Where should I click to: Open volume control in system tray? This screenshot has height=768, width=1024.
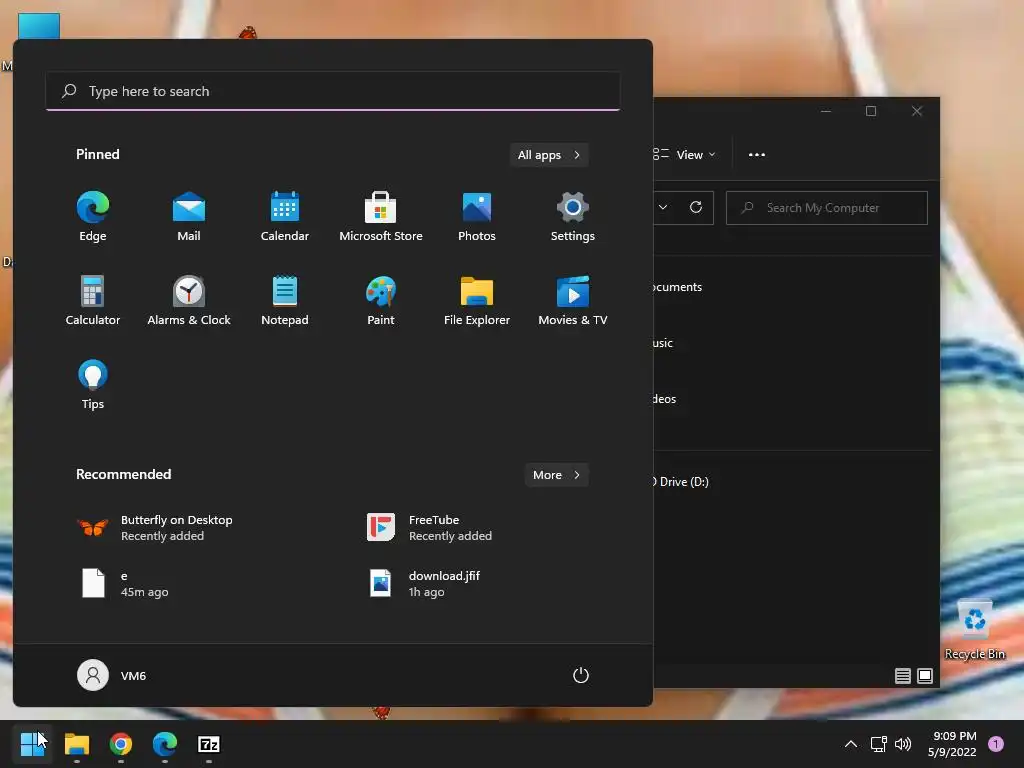pos(903,744)
